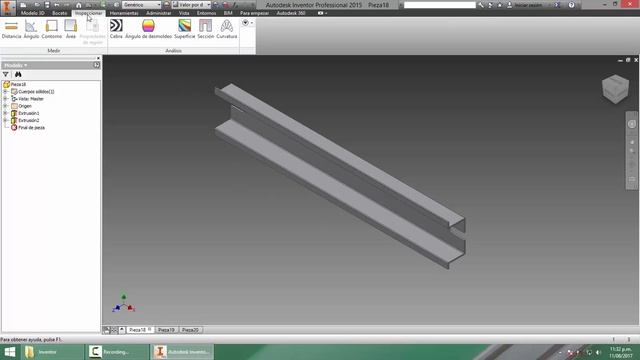This screenshot has width=640, height=360.
Task: Open the Para empezar ribbon tab
Action: tap(254, 13)
